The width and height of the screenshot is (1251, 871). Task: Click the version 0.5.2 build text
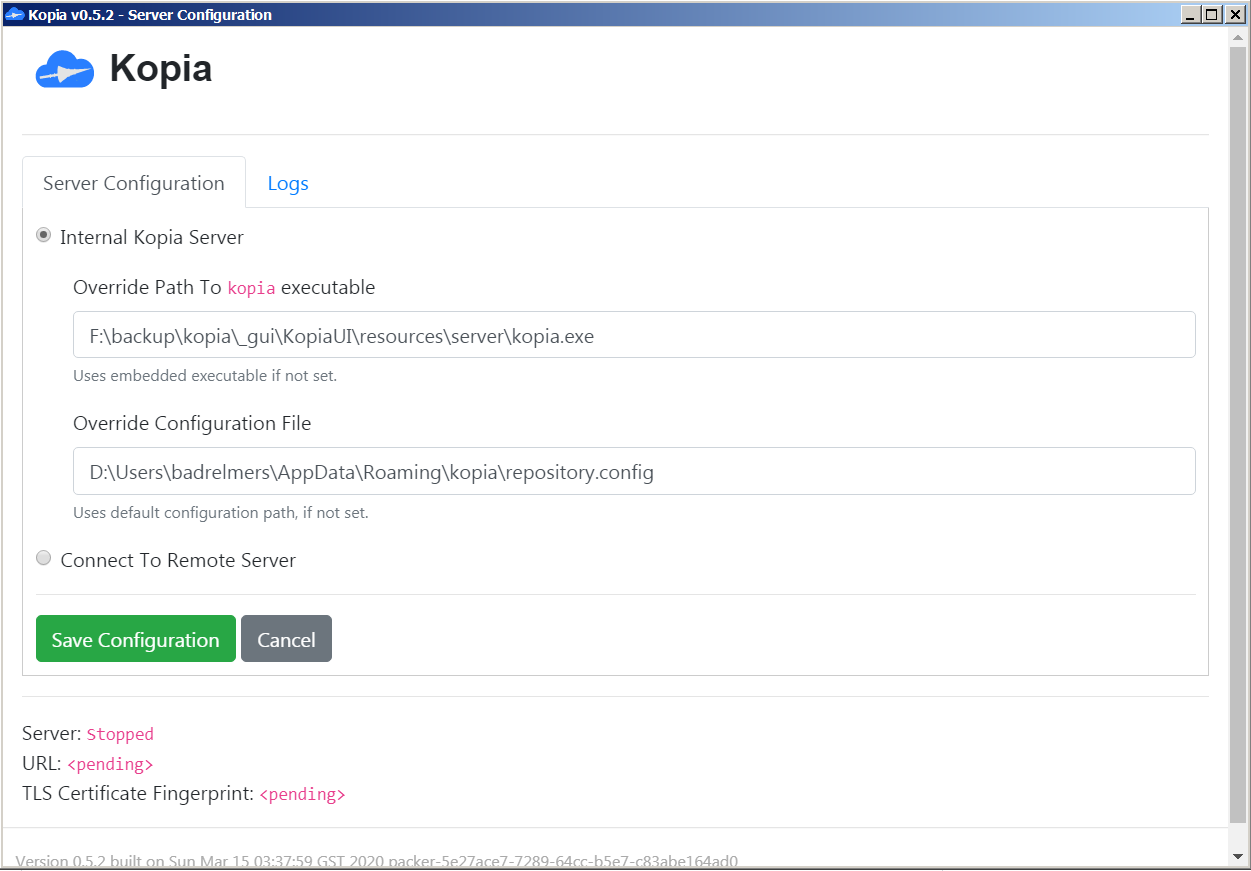(x=379, y=860)
